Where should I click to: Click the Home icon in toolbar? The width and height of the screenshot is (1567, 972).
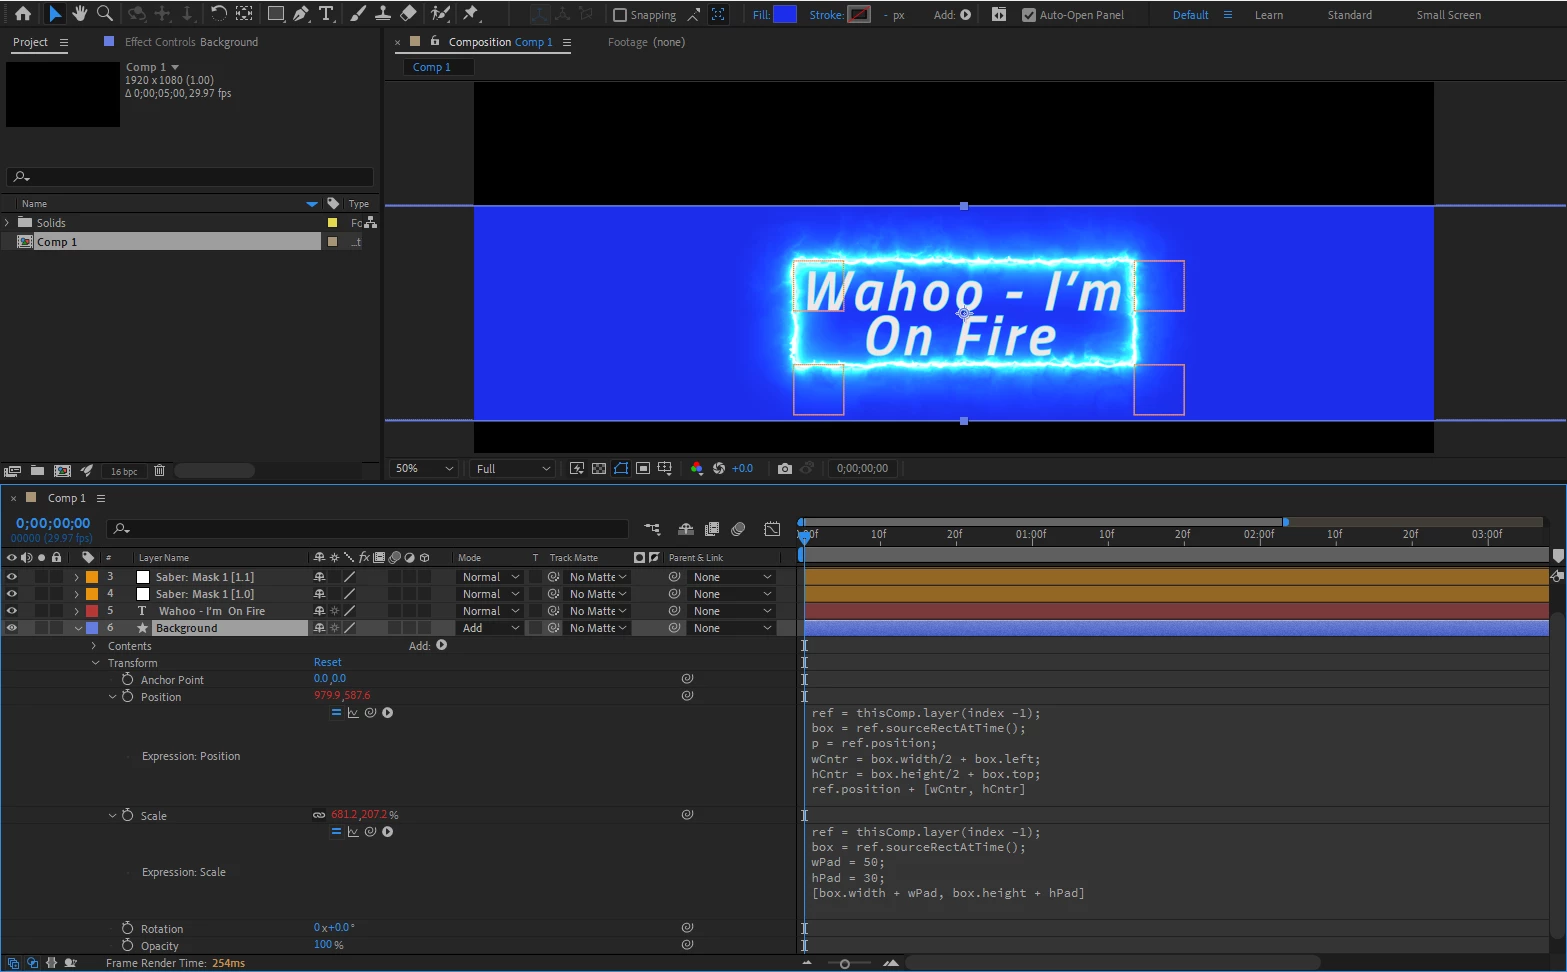click(23, 14)
